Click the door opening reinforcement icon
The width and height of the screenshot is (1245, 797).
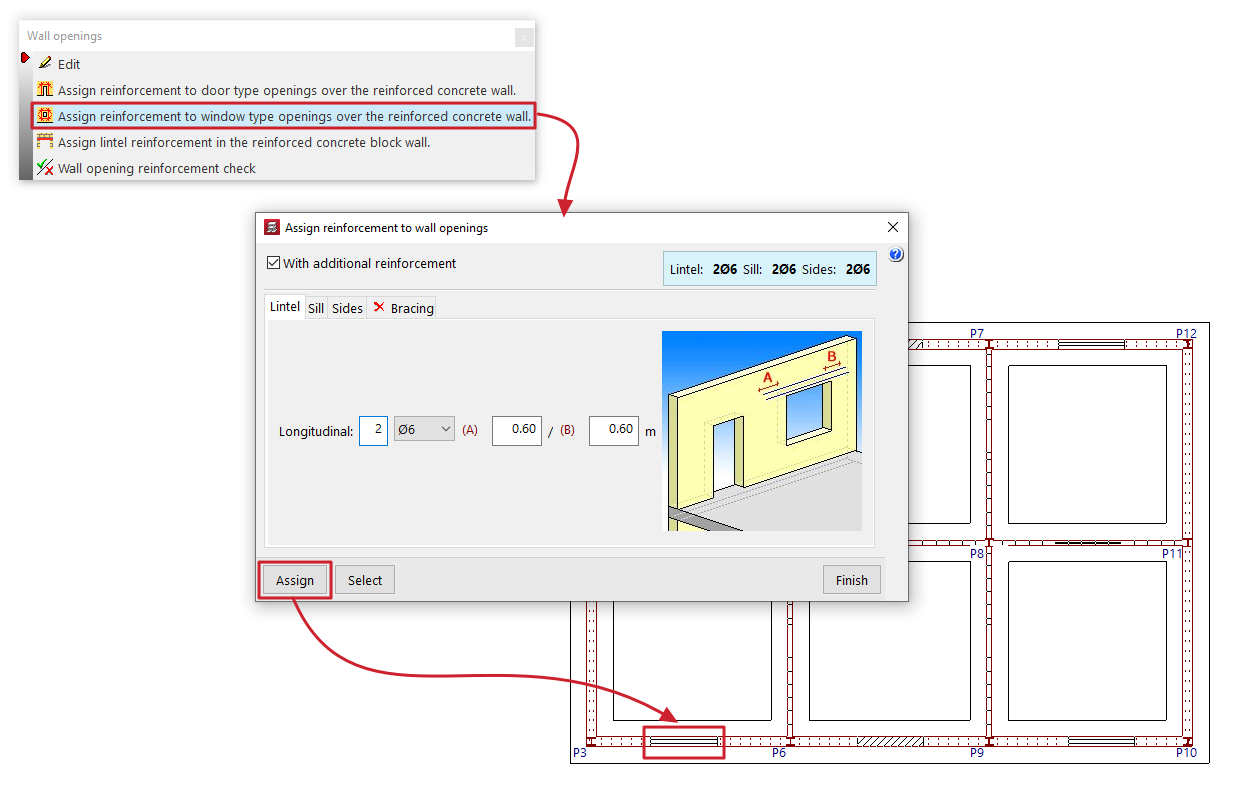point(44,89)
